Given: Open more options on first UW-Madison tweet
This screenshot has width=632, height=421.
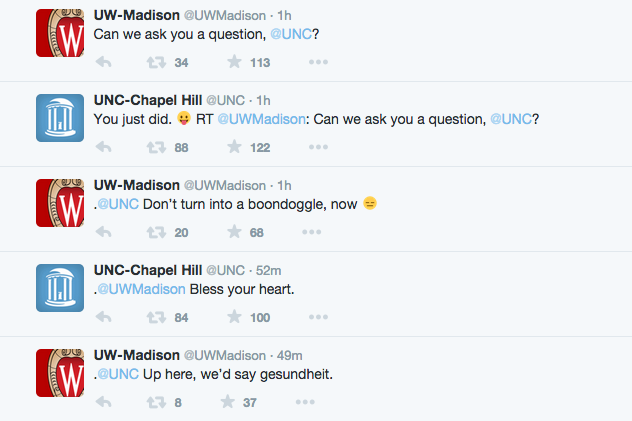Looking at the screenshot, I should point(318,62).
